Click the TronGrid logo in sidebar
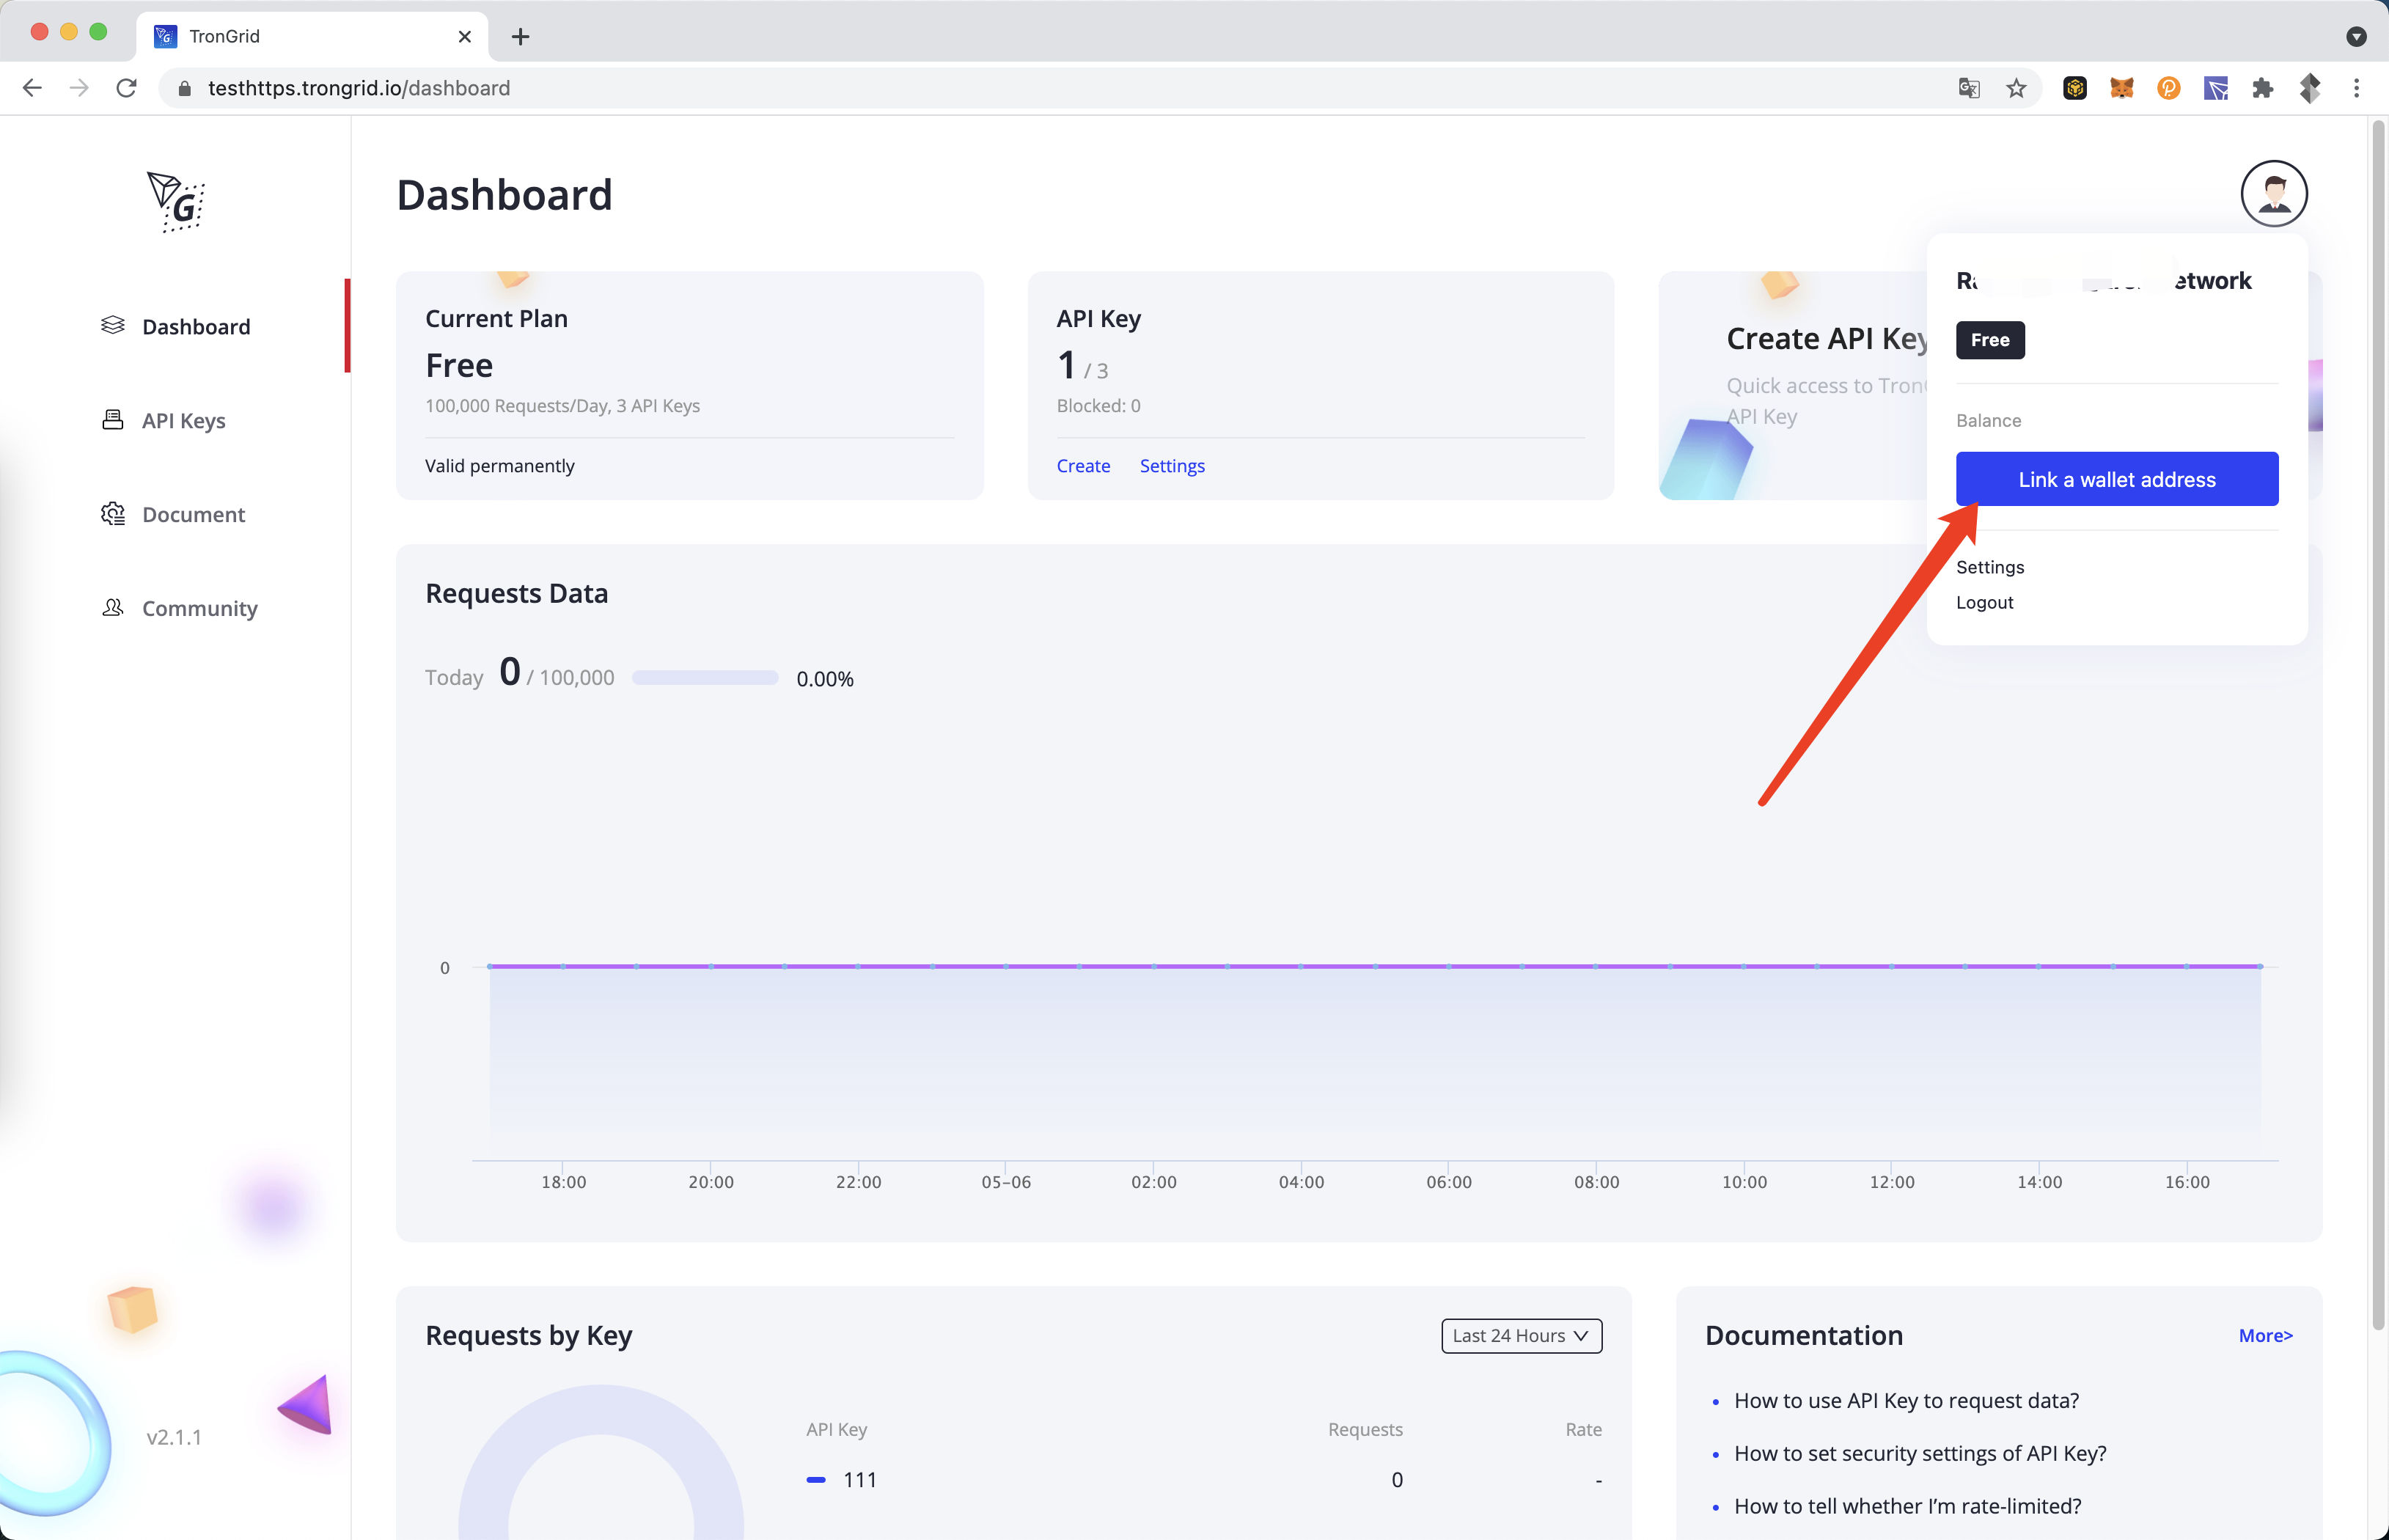Image resolution: width=2389 pixels, height=1540 pixels. pos(176,201)
